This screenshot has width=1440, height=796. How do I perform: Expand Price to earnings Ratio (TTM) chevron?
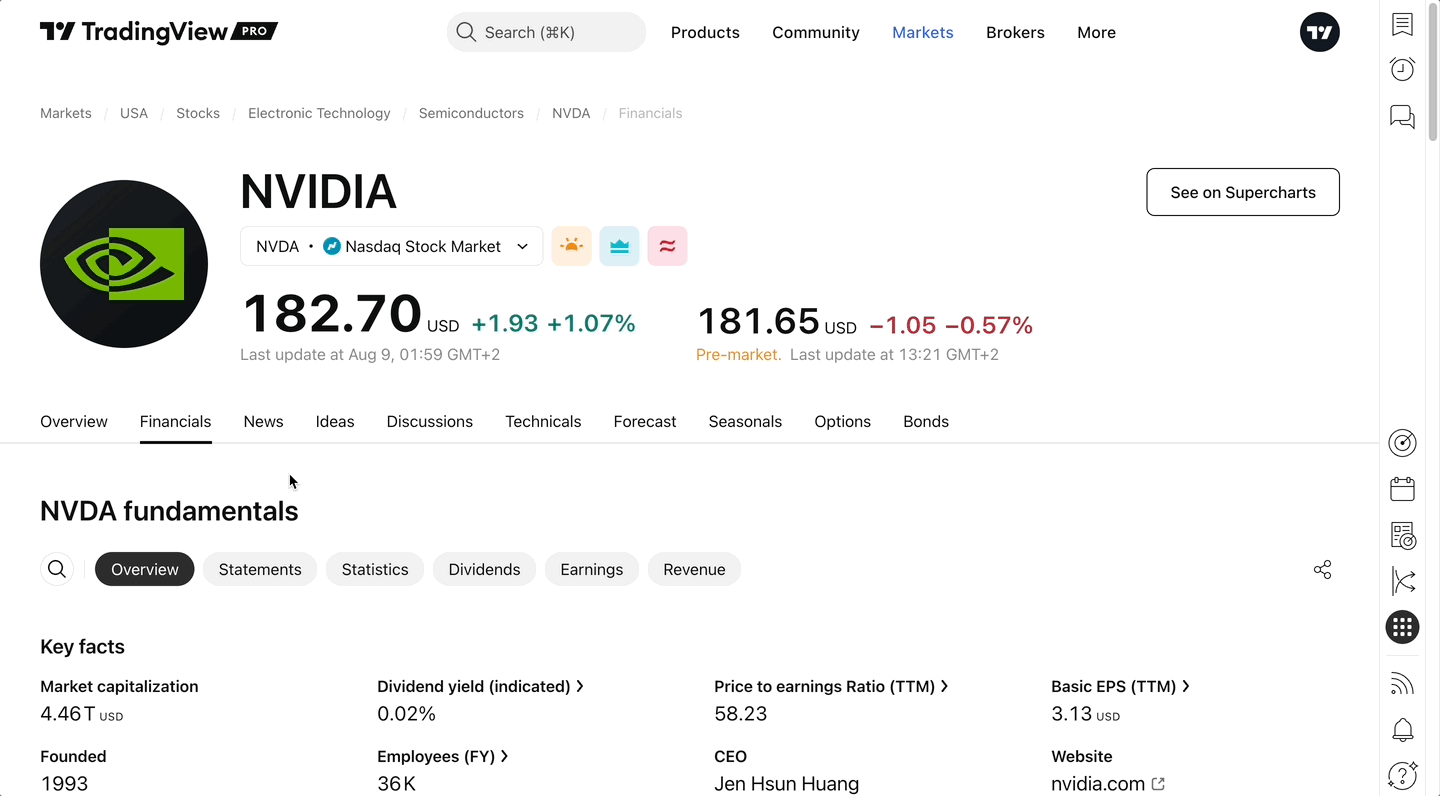pos(944,686)
